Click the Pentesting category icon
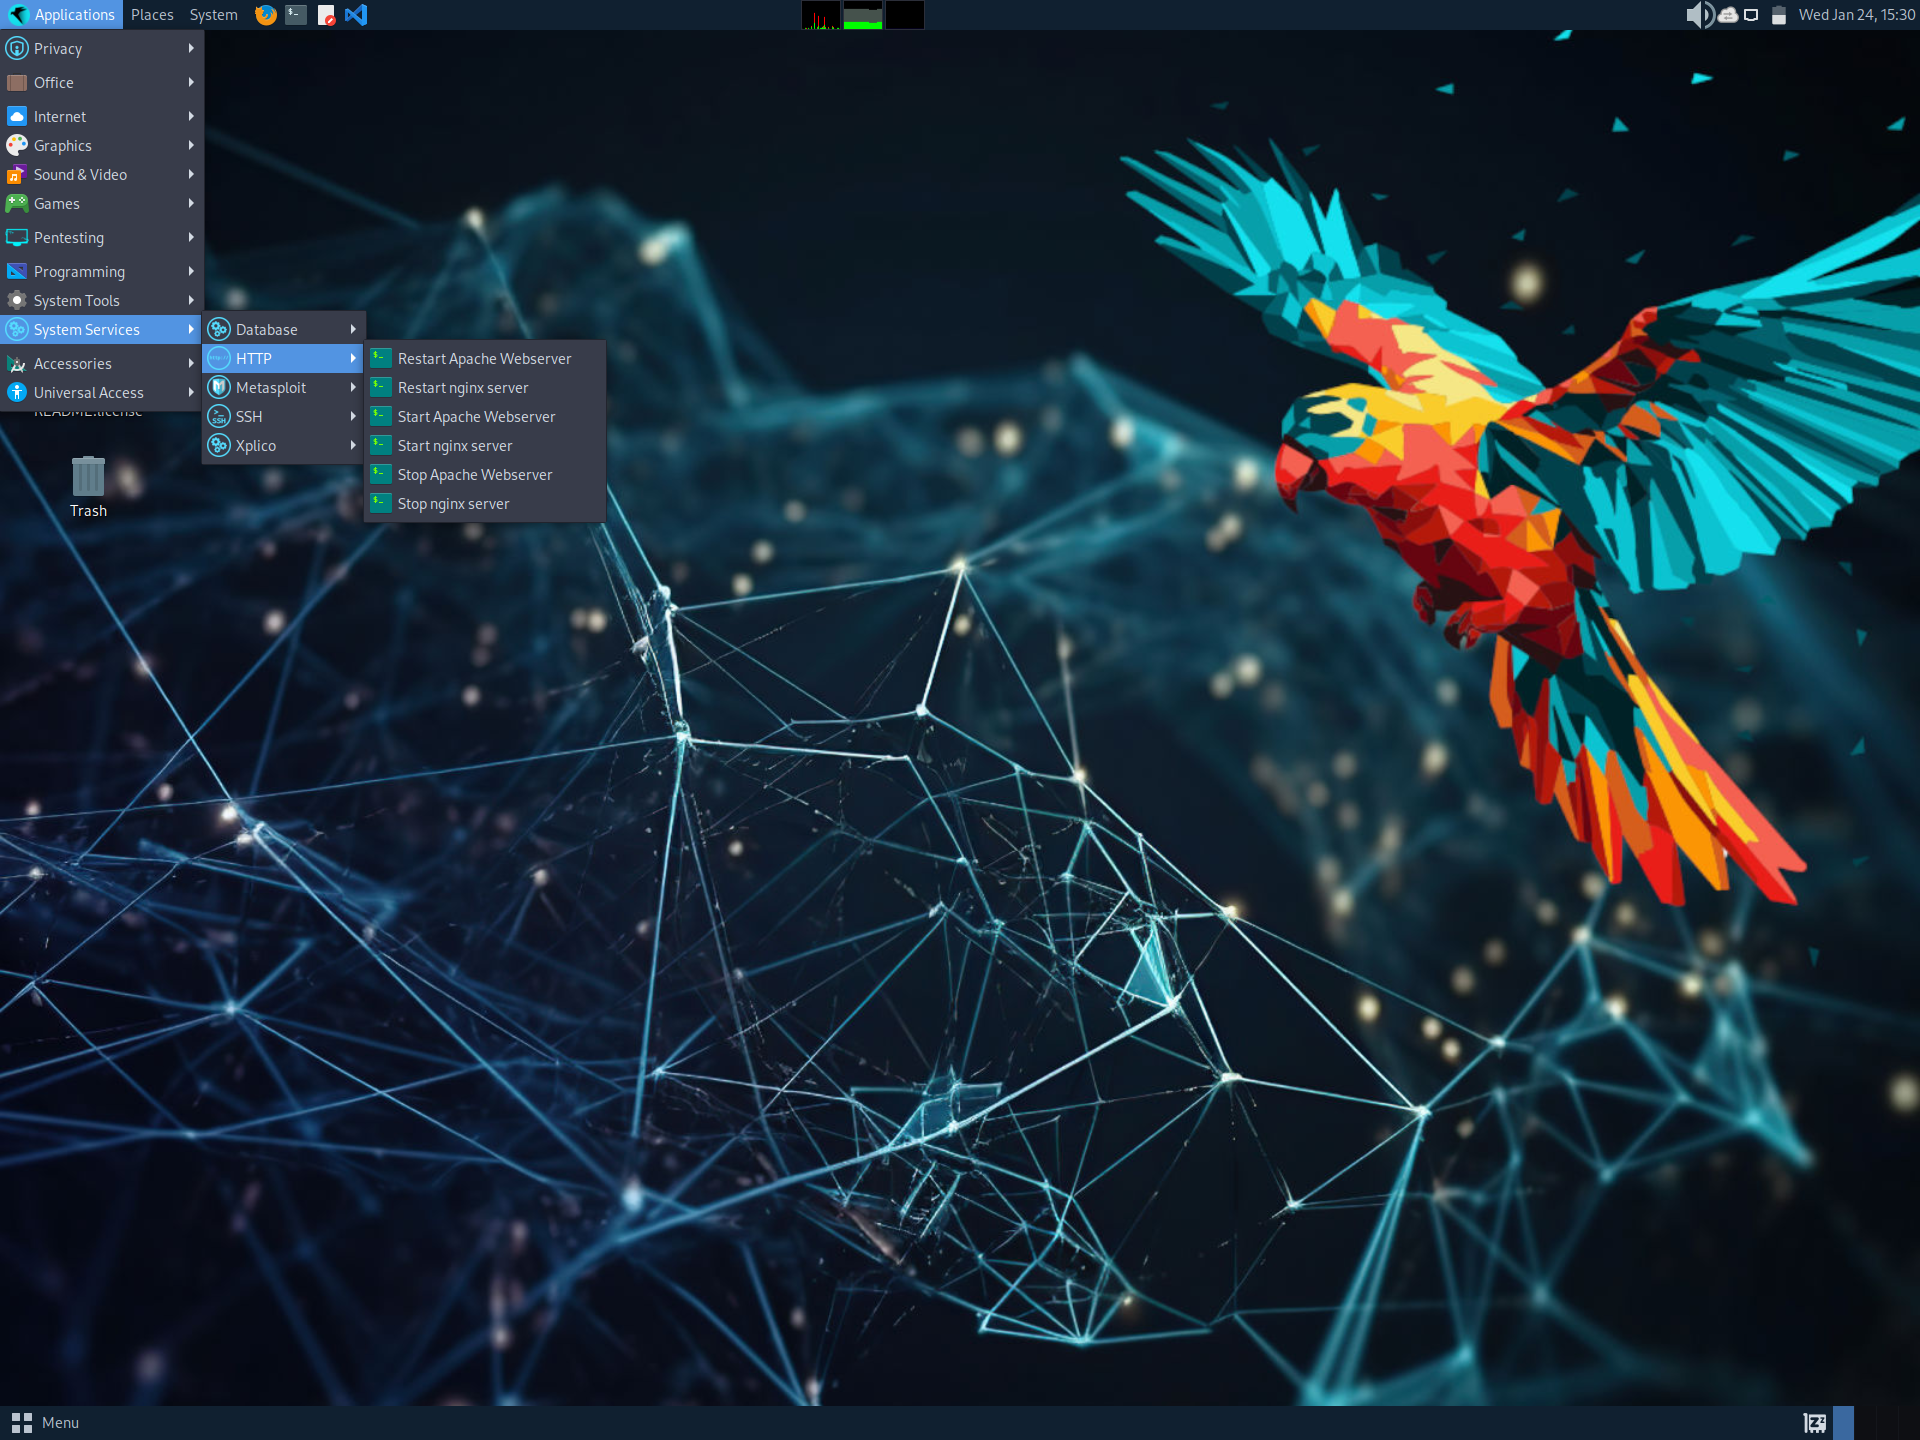The width and height of the screenshot is (1920, 1440). click(17, 237)
